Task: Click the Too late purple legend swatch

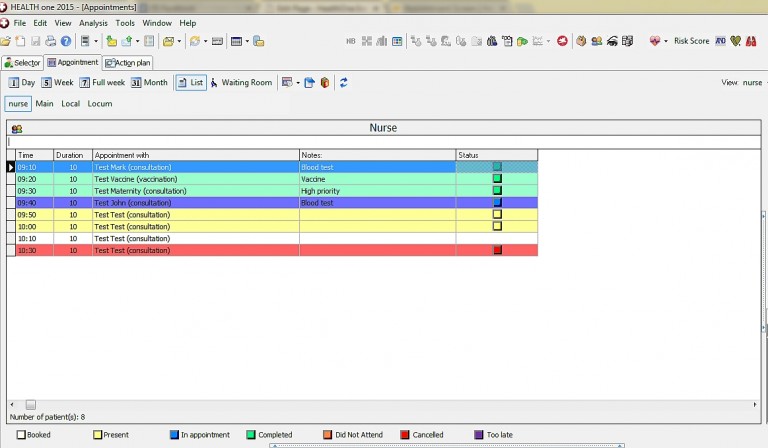Action: click(479, 434)
